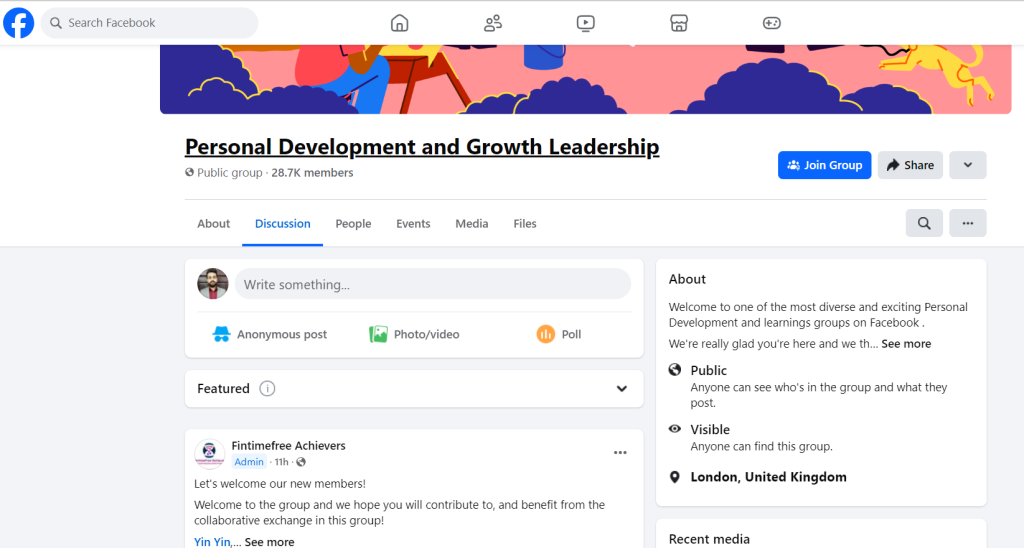The width and height of the screenshot is (1024, 548).
Task: Click the Admin badge on the post
Action: [x=249, y=462]
